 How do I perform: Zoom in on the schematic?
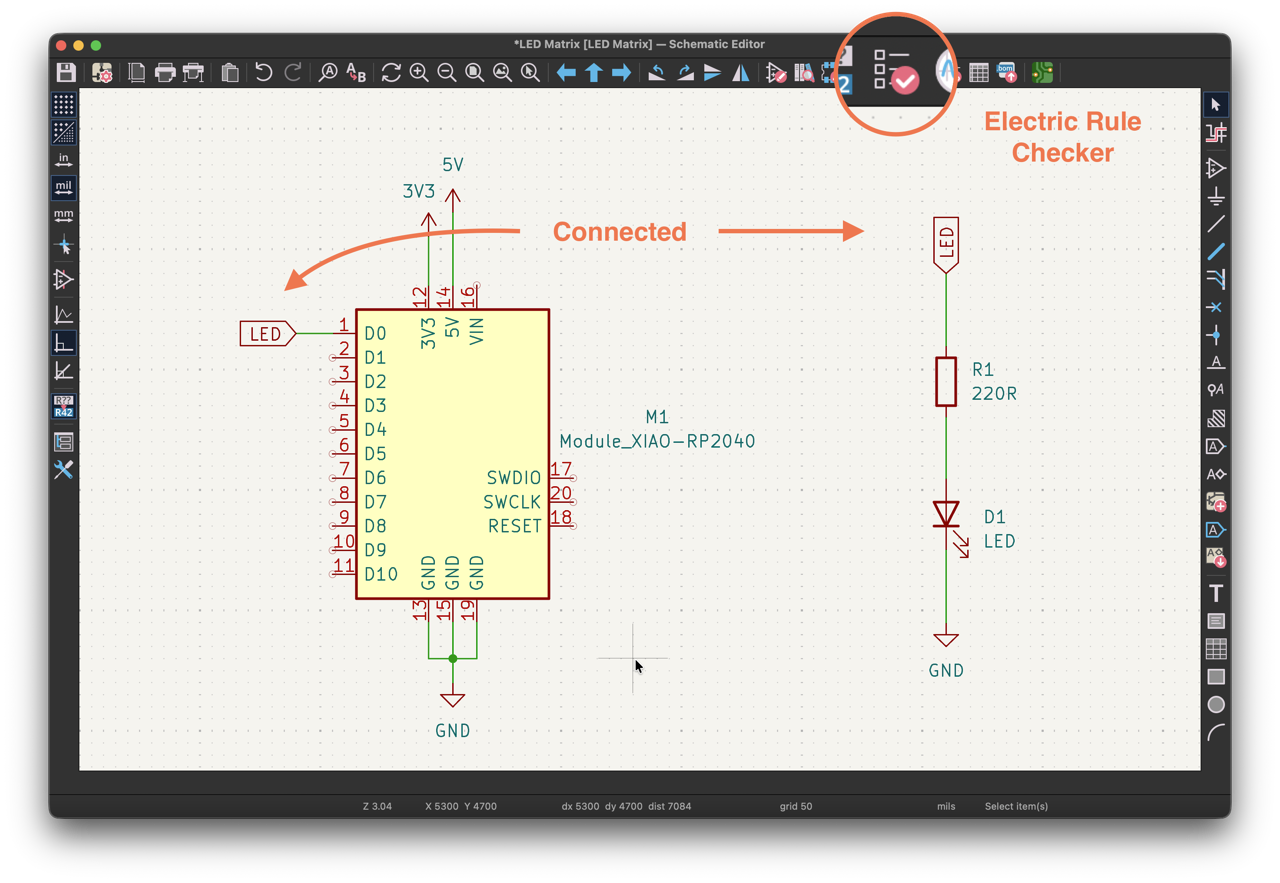point(419,72)
